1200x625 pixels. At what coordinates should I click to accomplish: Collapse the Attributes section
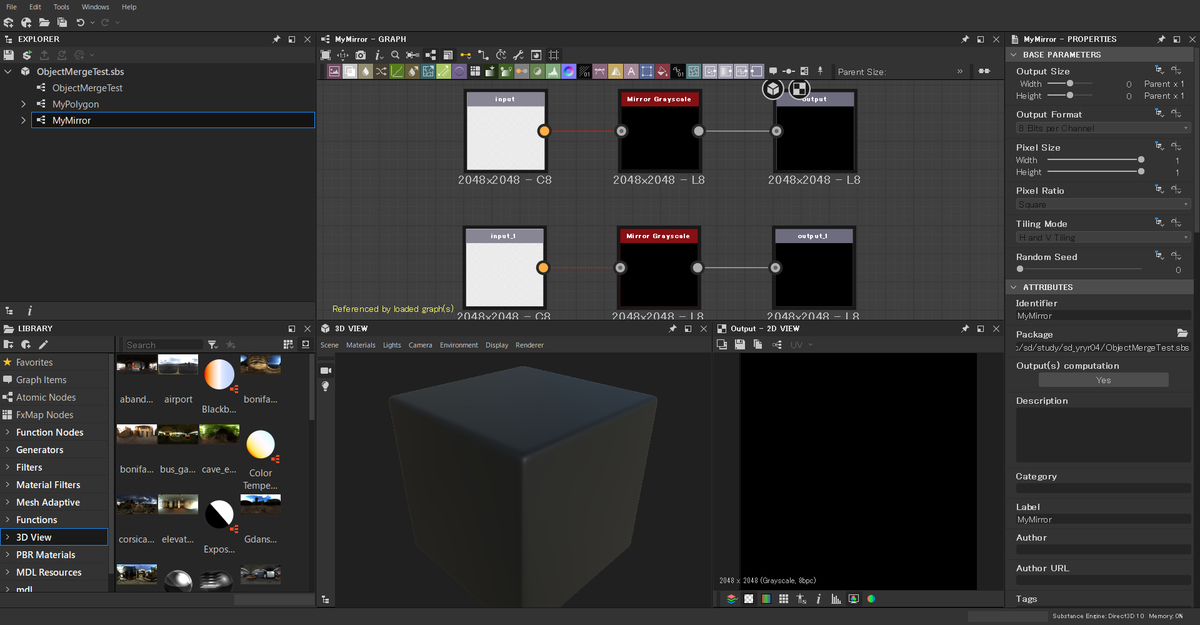coord(1013,288)
